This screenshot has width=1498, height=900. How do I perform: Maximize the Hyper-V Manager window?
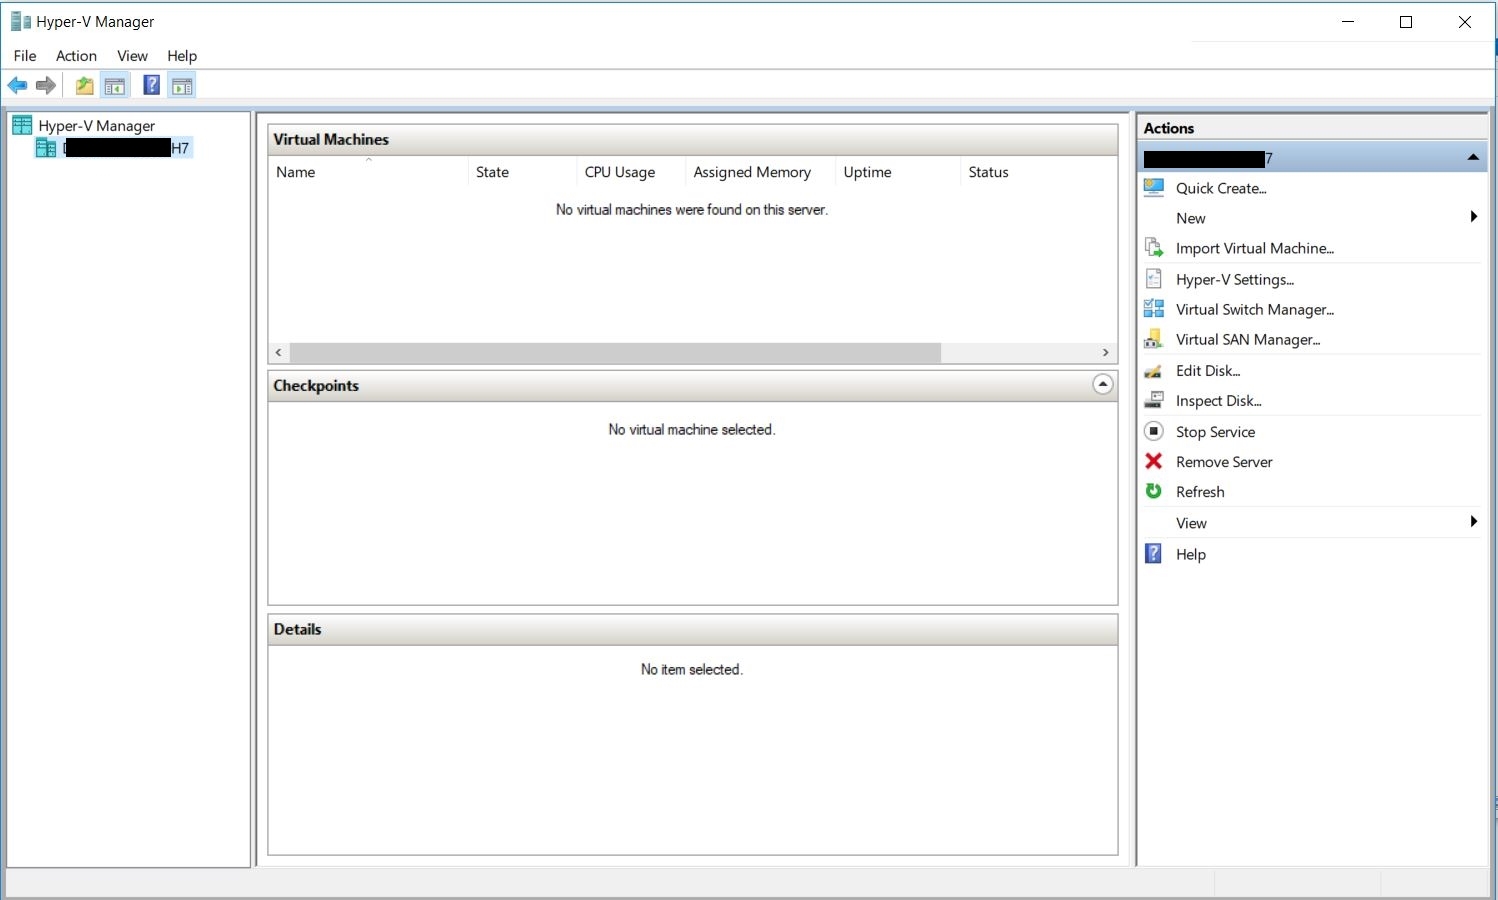(x=1406, y=21)
